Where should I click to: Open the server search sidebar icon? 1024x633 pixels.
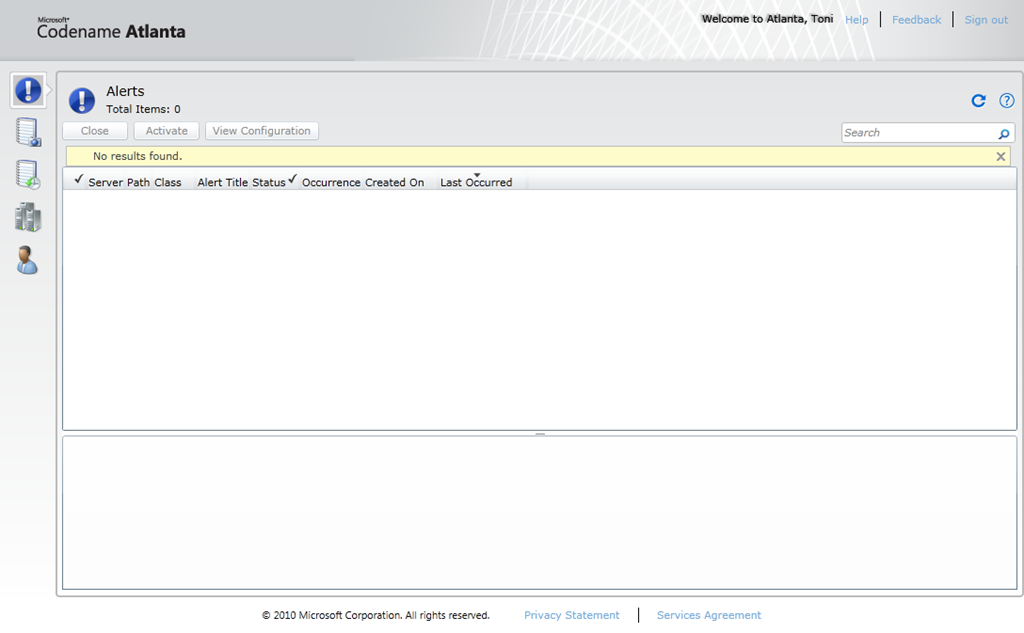coord(28,132)
